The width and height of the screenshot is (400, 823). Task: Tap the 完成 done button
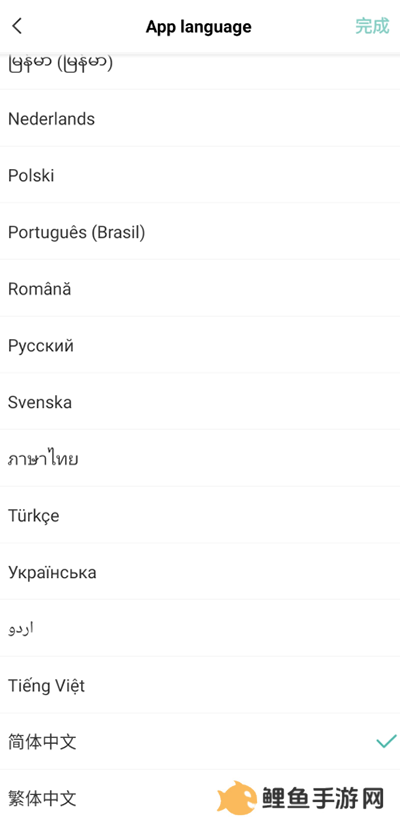[372, 26]
